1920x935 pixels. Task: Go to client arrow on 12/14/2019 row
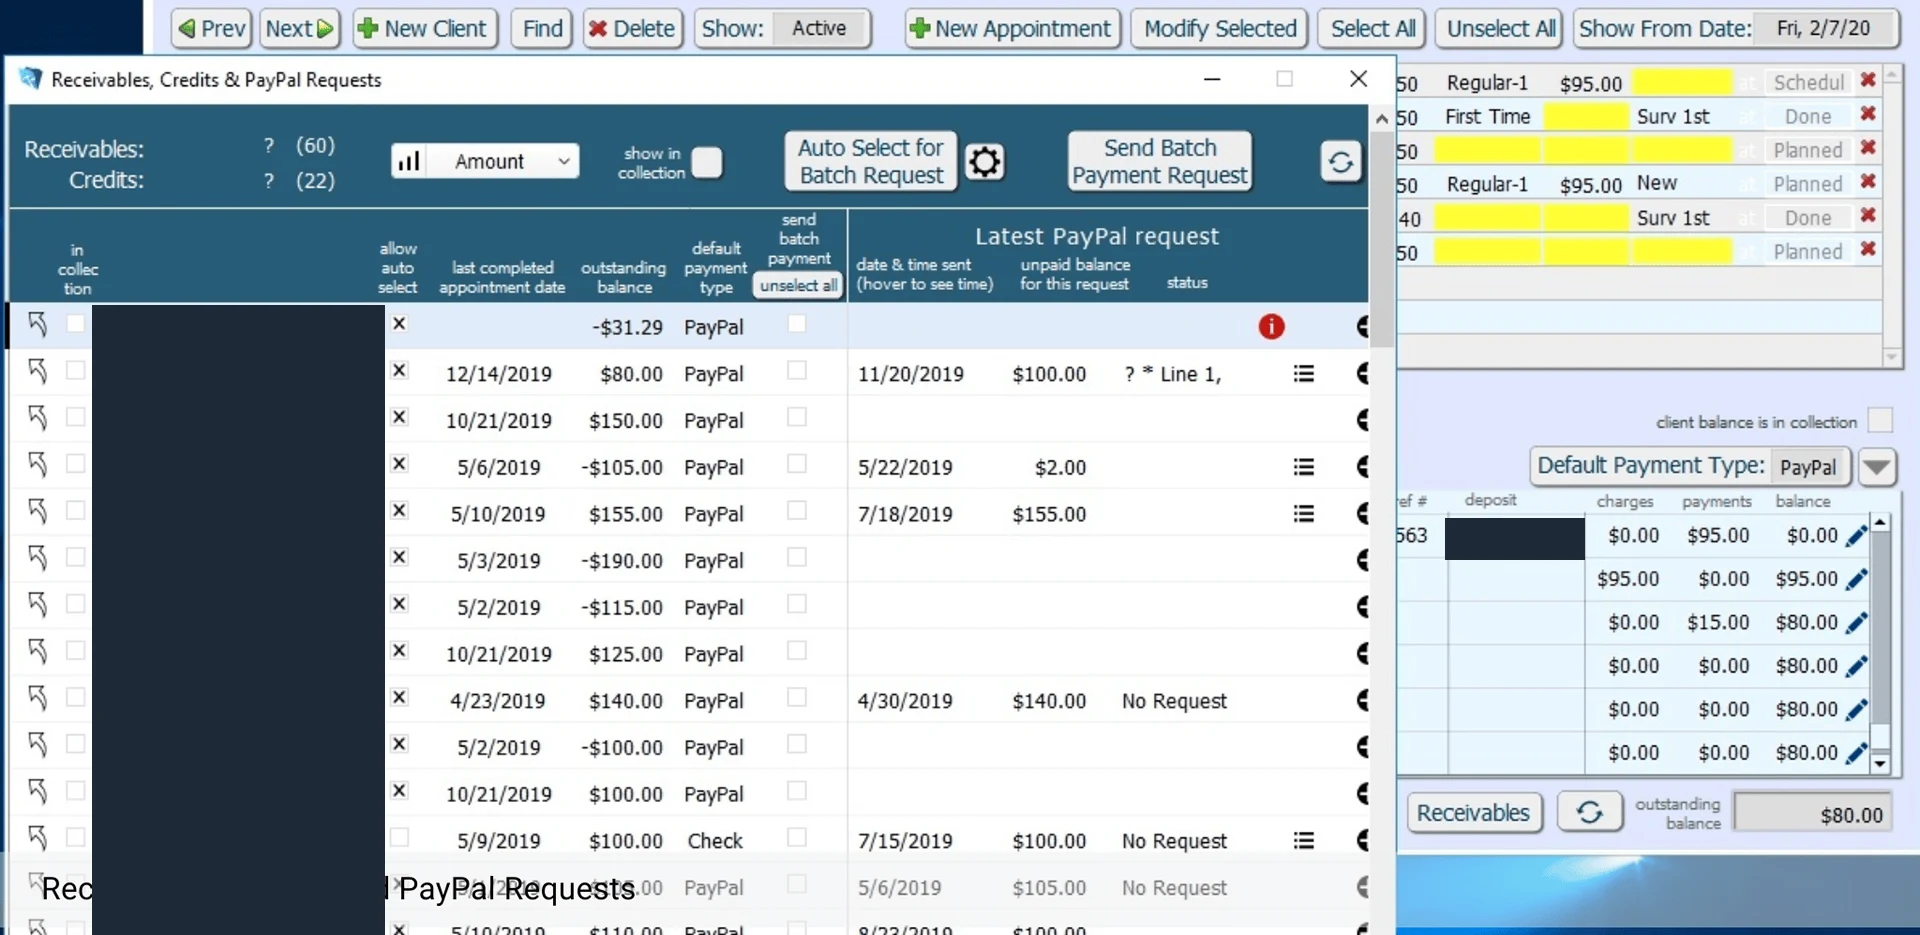point(38,371)
